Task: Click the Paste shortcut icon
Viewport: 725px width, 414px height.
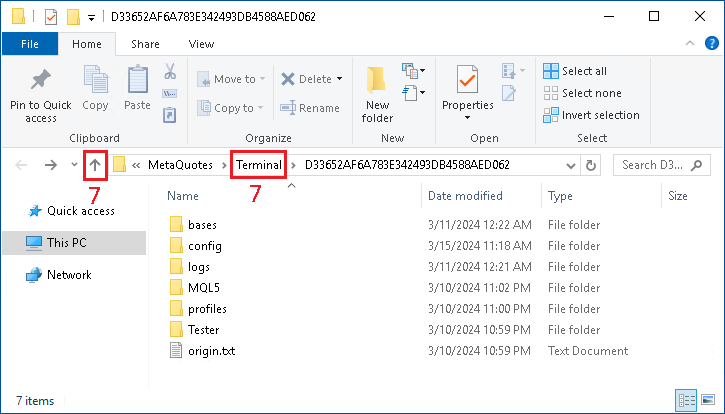Action: [170, 115]
